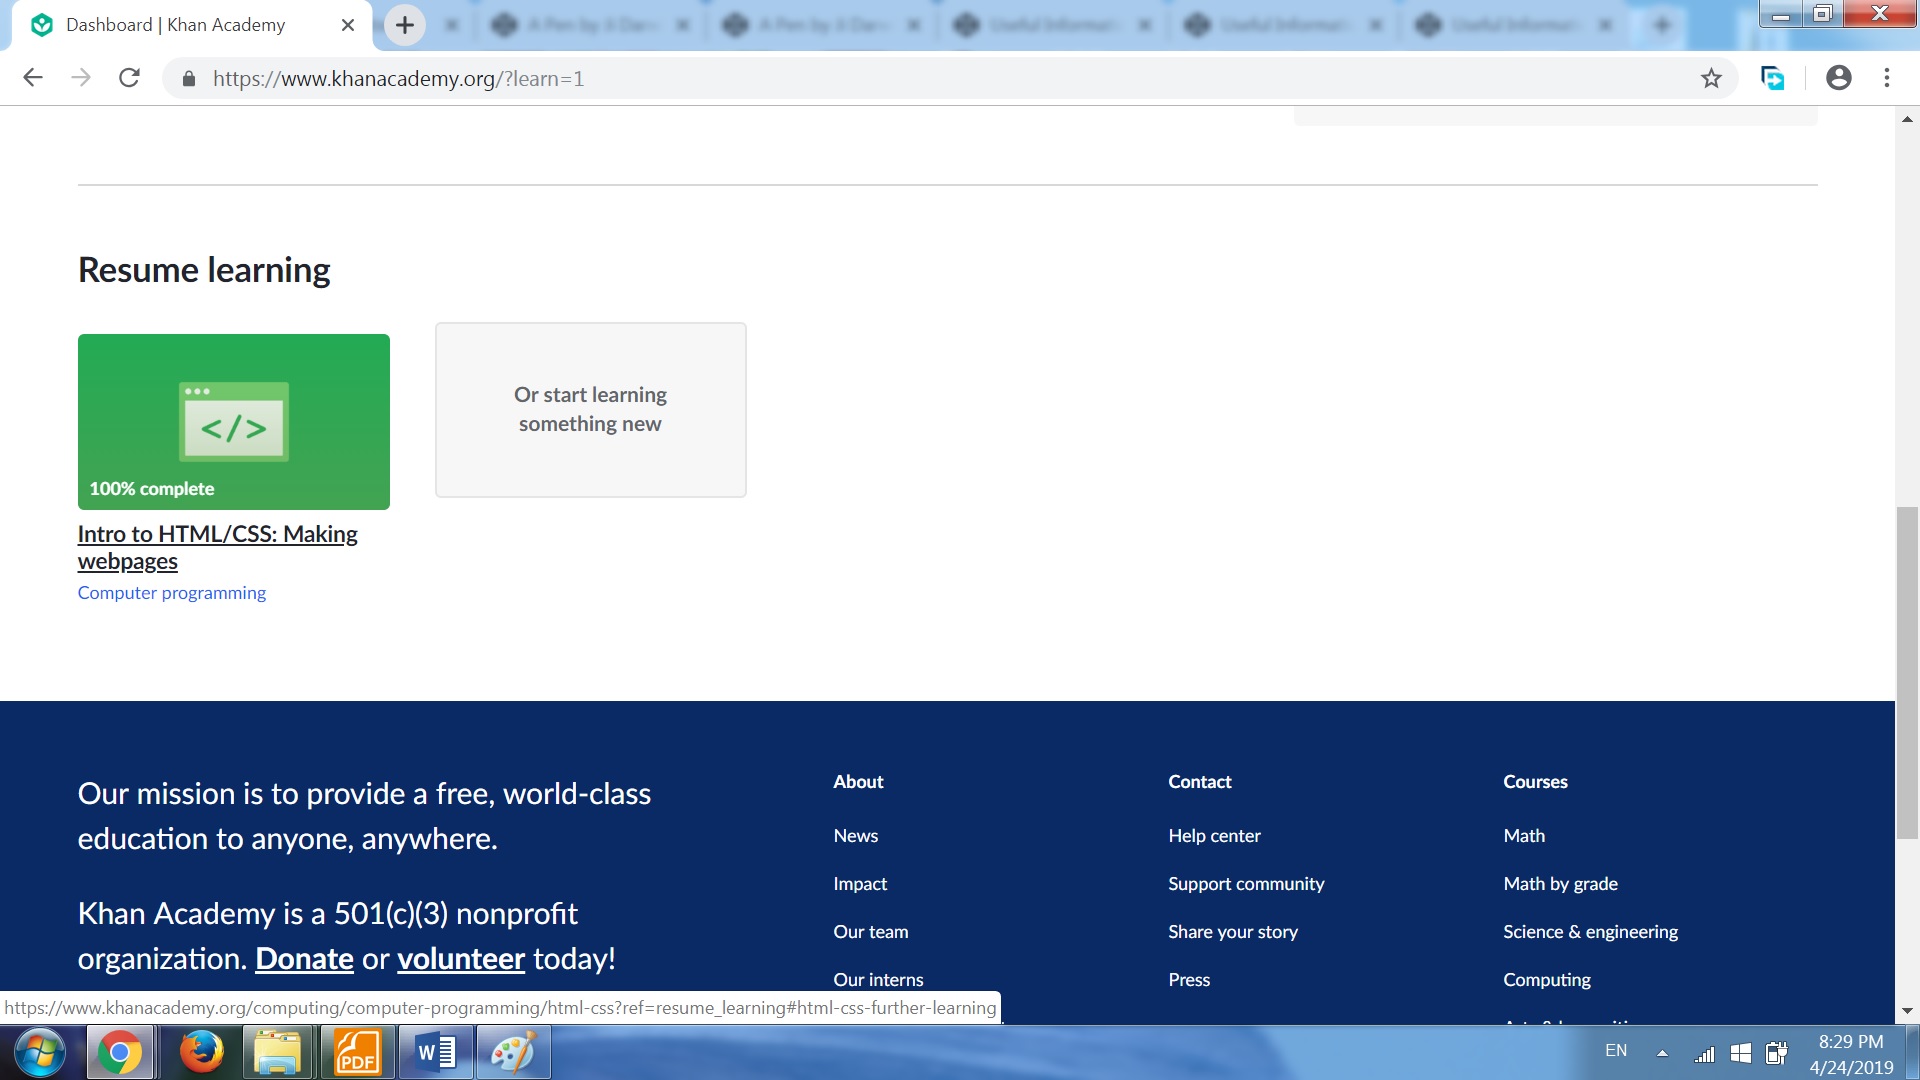Image resolution: width=1920 pixels, height=1080 pixels.
Task: Open the translate extension icon
Action: coord(1772,78)
